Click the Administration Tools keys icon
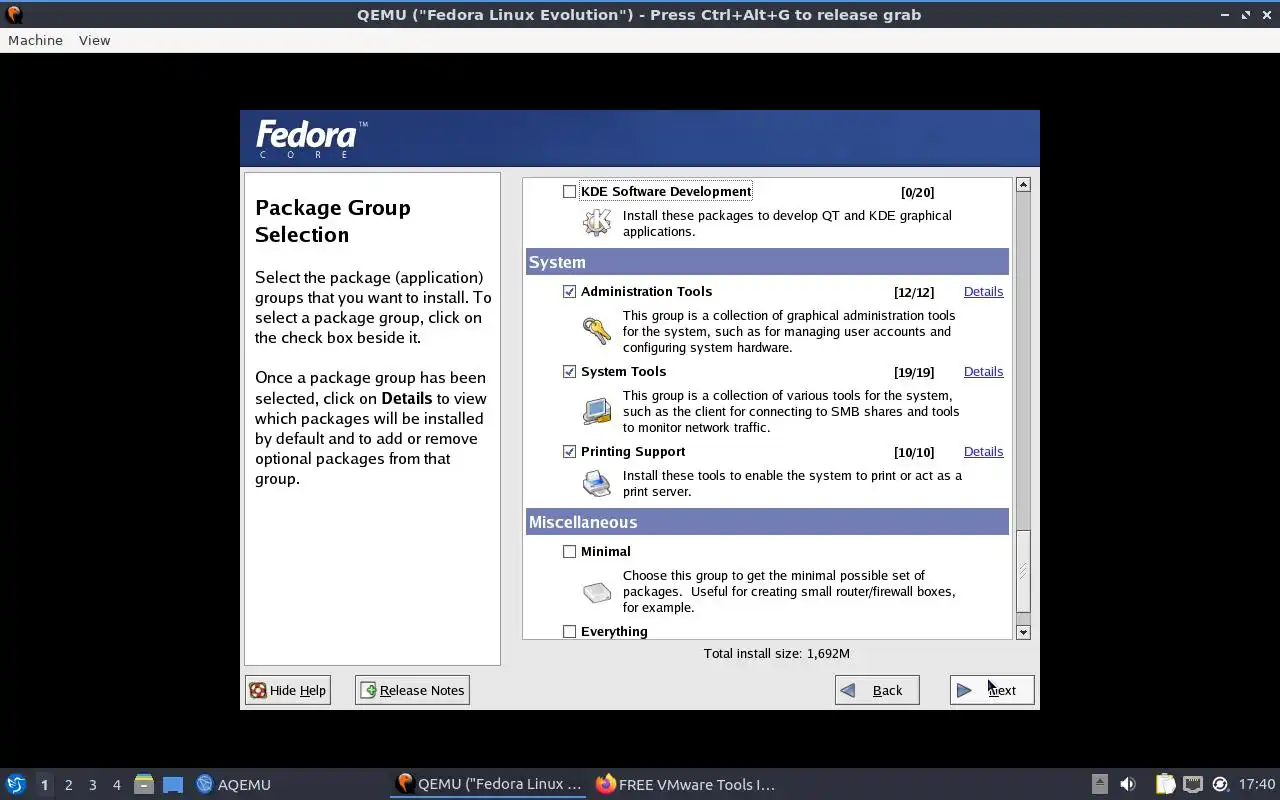 coord(597,331)
